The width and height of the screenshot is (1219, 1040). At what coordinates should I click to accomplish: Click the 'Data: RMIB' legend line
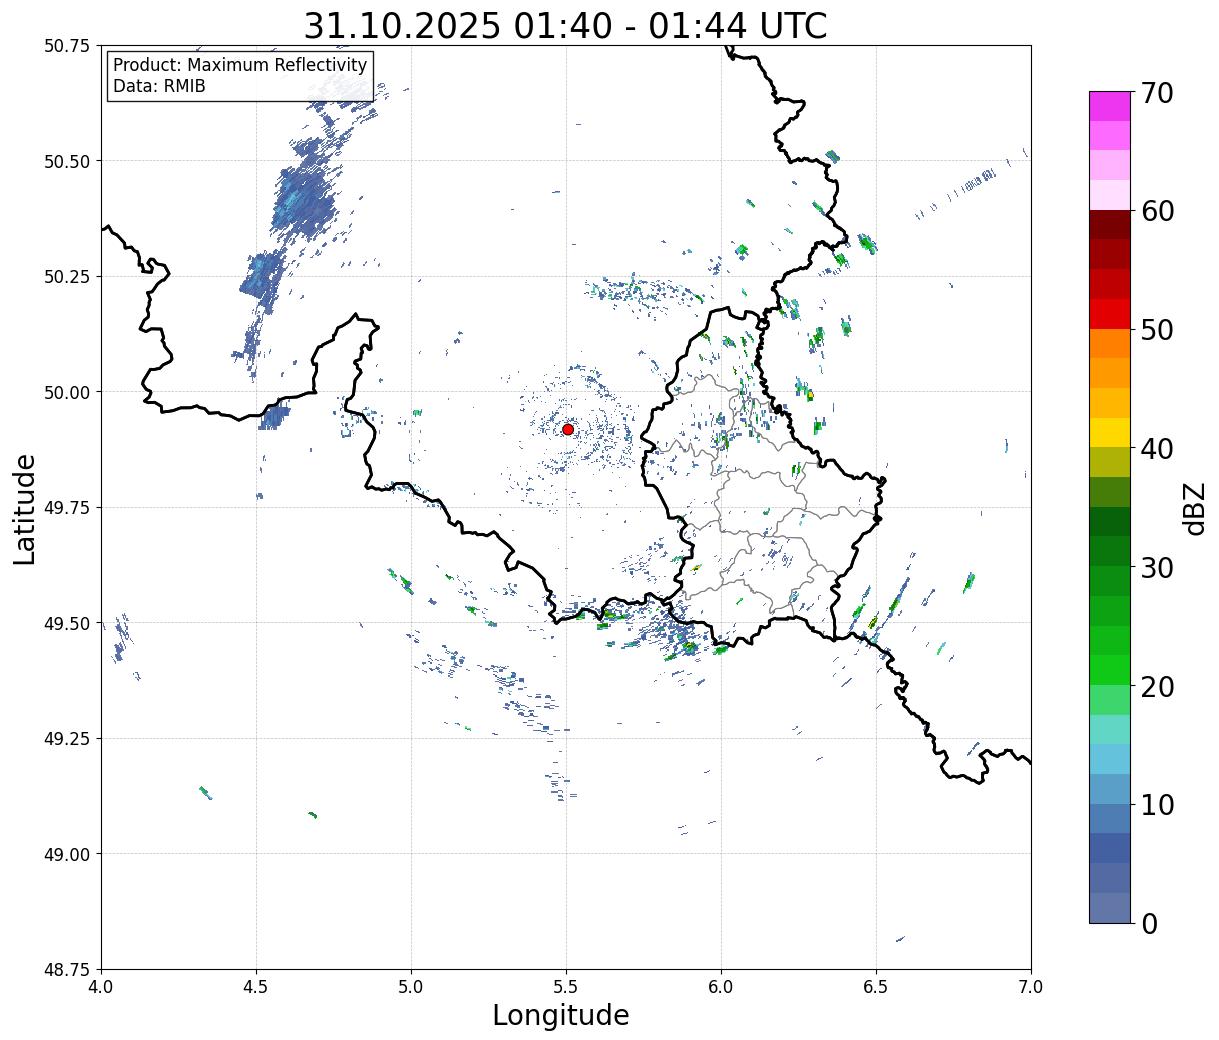click(x=159, y=86)
